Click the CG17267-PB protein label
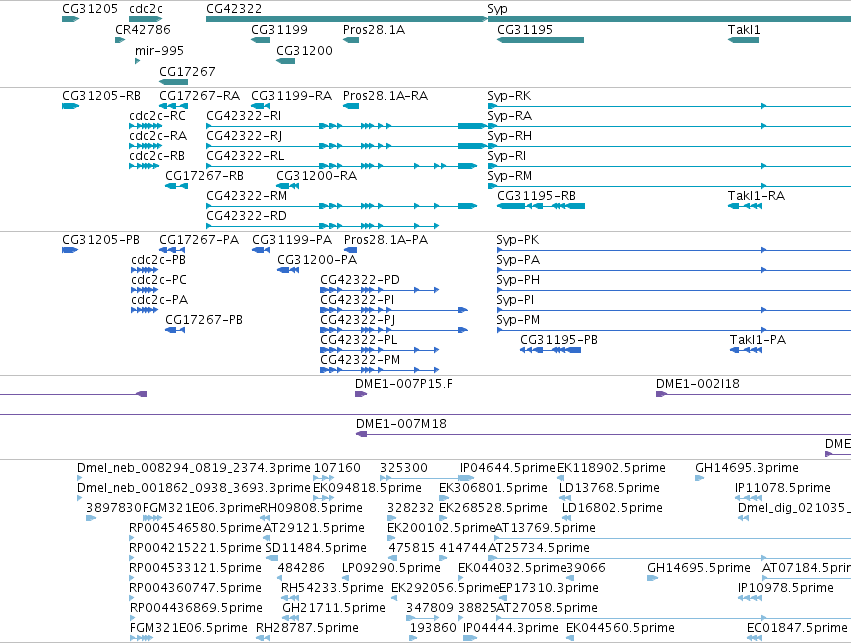This screenshot has width=851, height=643. [x=204, y=321]
